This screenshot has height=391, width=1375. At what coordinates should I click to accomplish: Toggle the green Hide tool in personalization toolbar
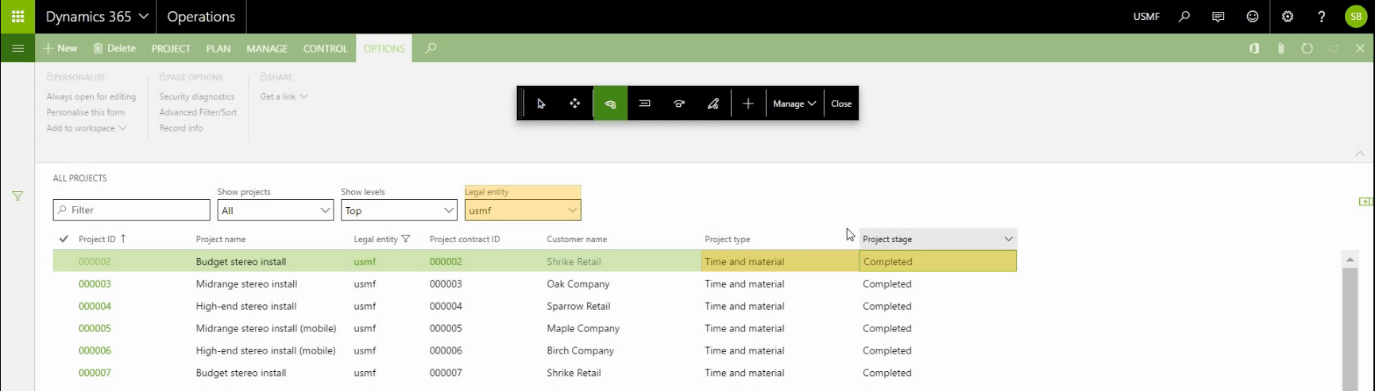[610, 103]
